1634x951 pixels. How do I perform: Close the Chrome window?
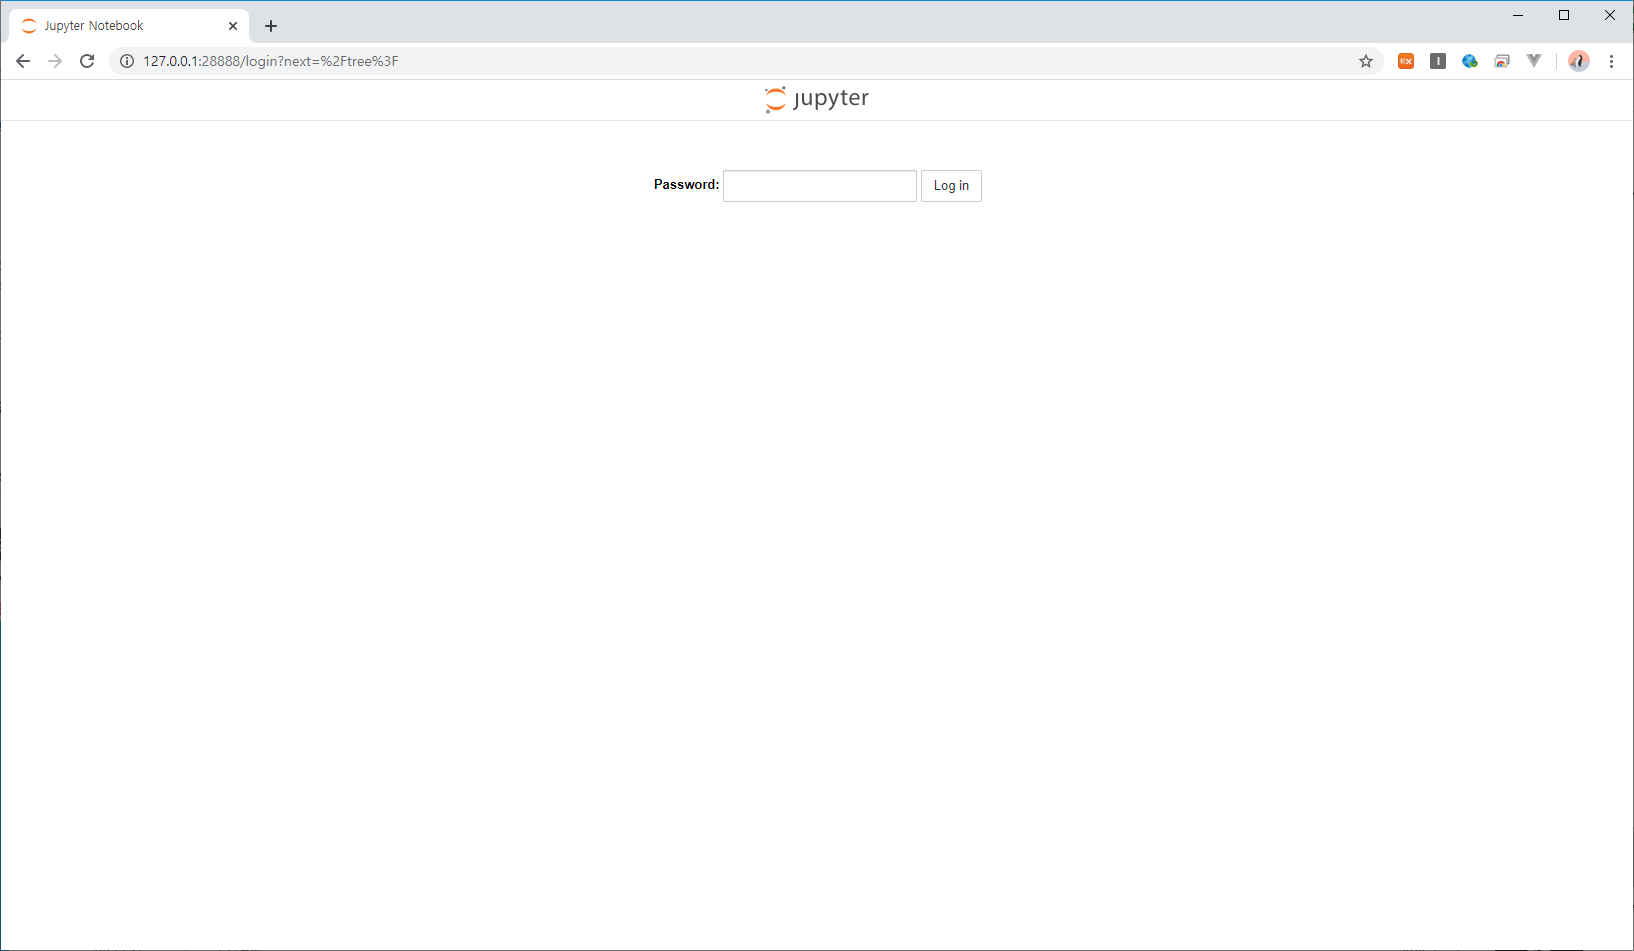pos(1610,15)
